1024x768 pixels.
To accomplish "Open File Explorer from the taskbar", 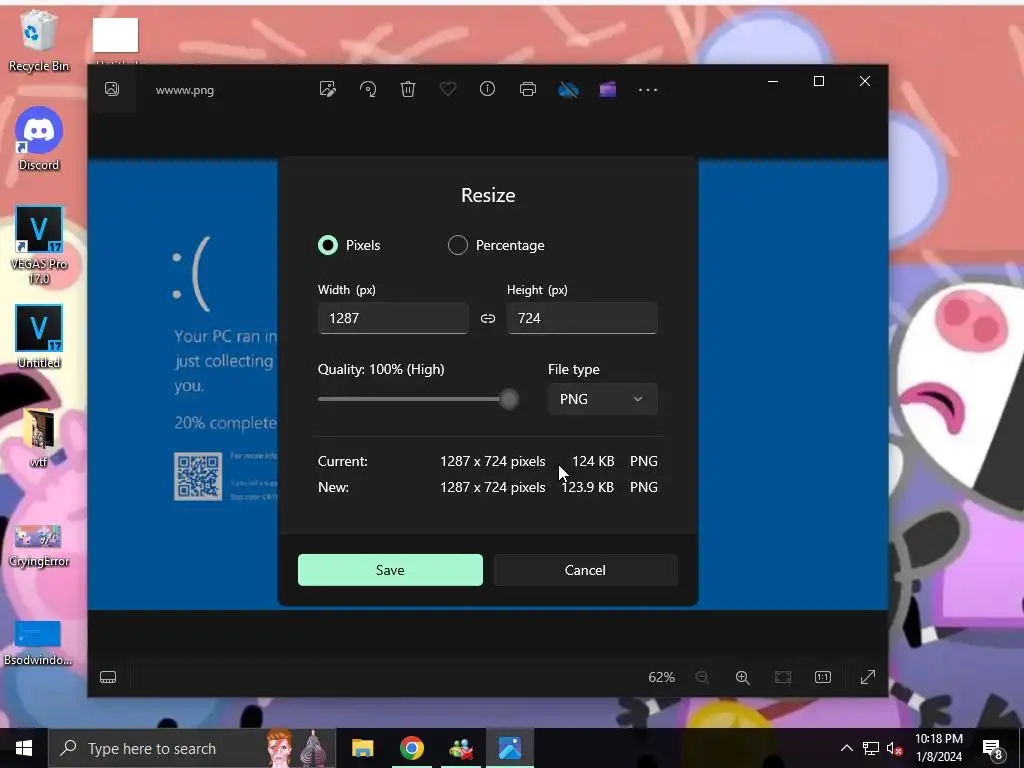I will 362,748.
